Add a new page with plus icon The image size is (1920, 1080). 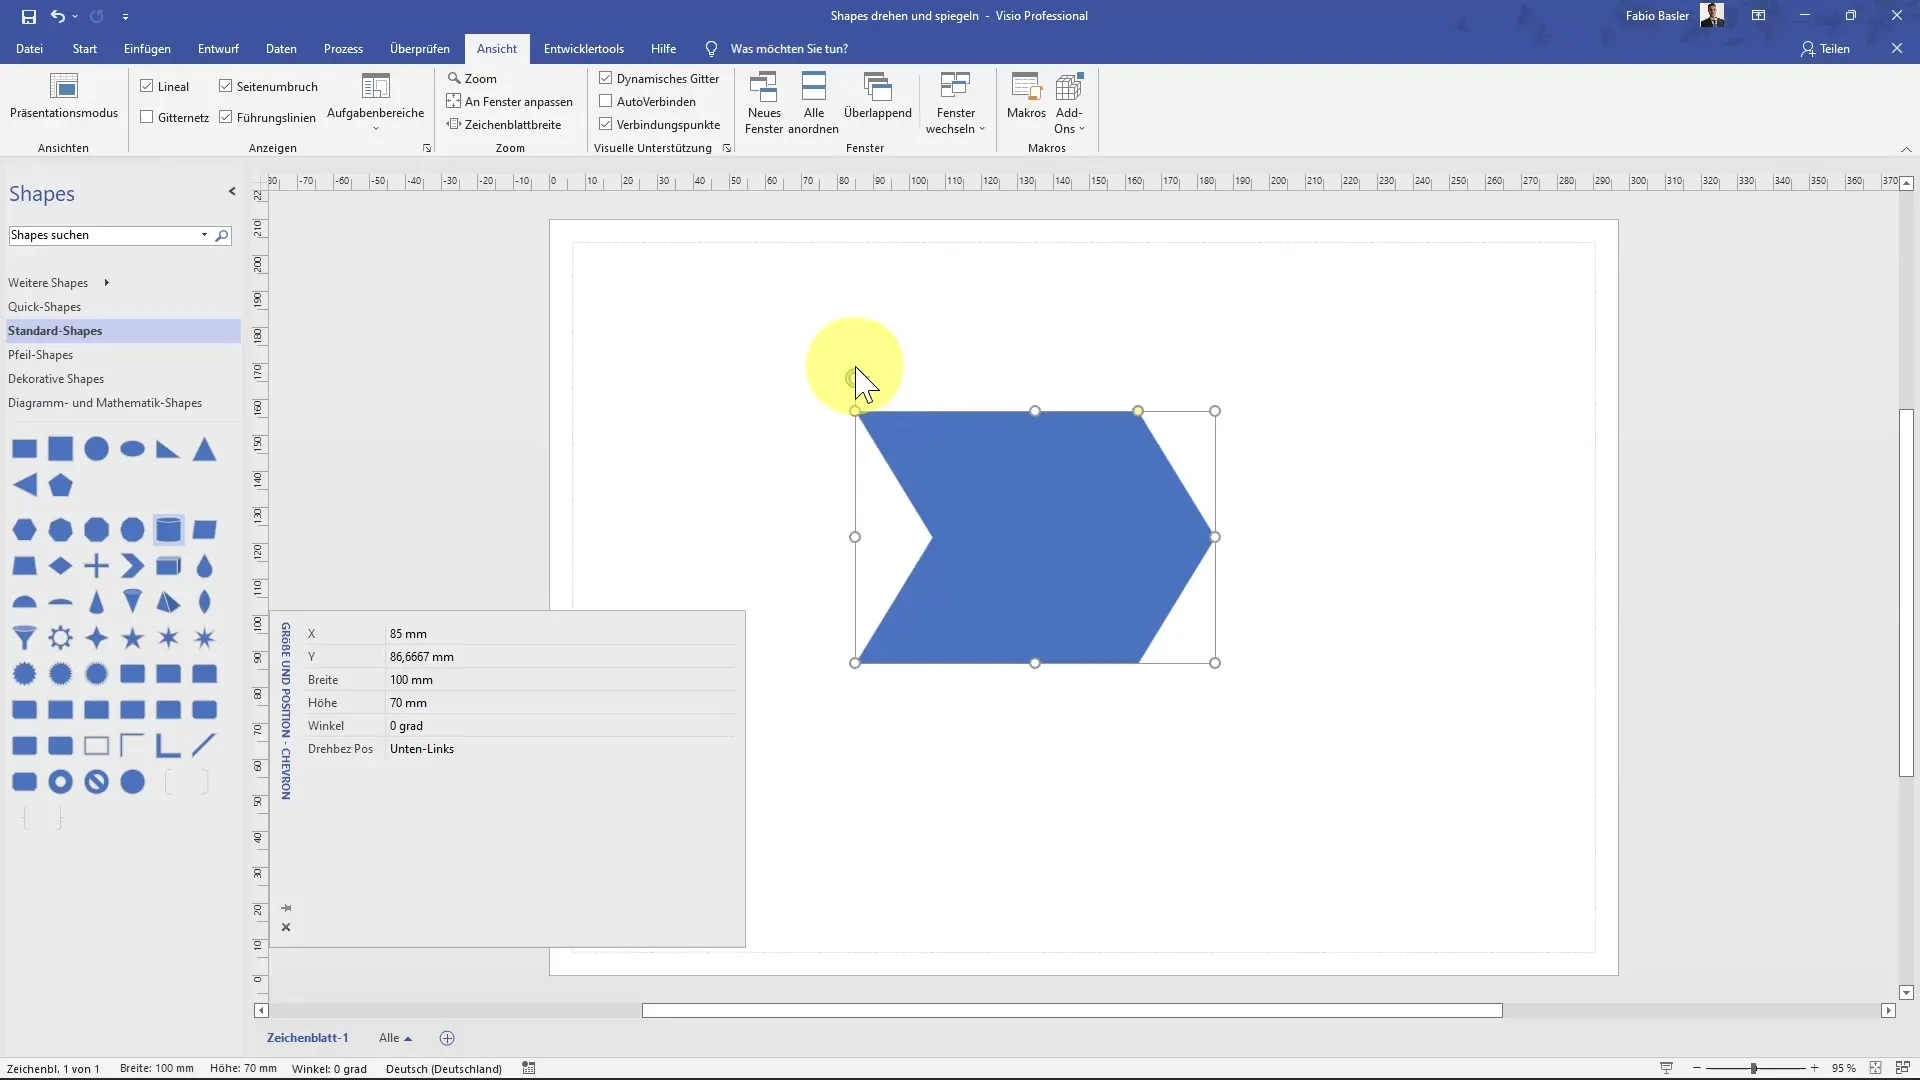(447, 1038)
